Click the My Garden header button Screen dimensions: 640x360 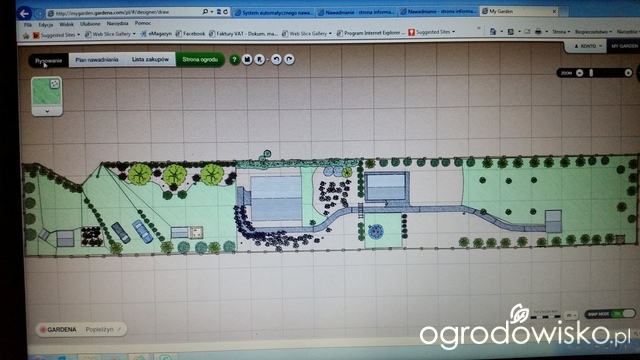[624, 46]
